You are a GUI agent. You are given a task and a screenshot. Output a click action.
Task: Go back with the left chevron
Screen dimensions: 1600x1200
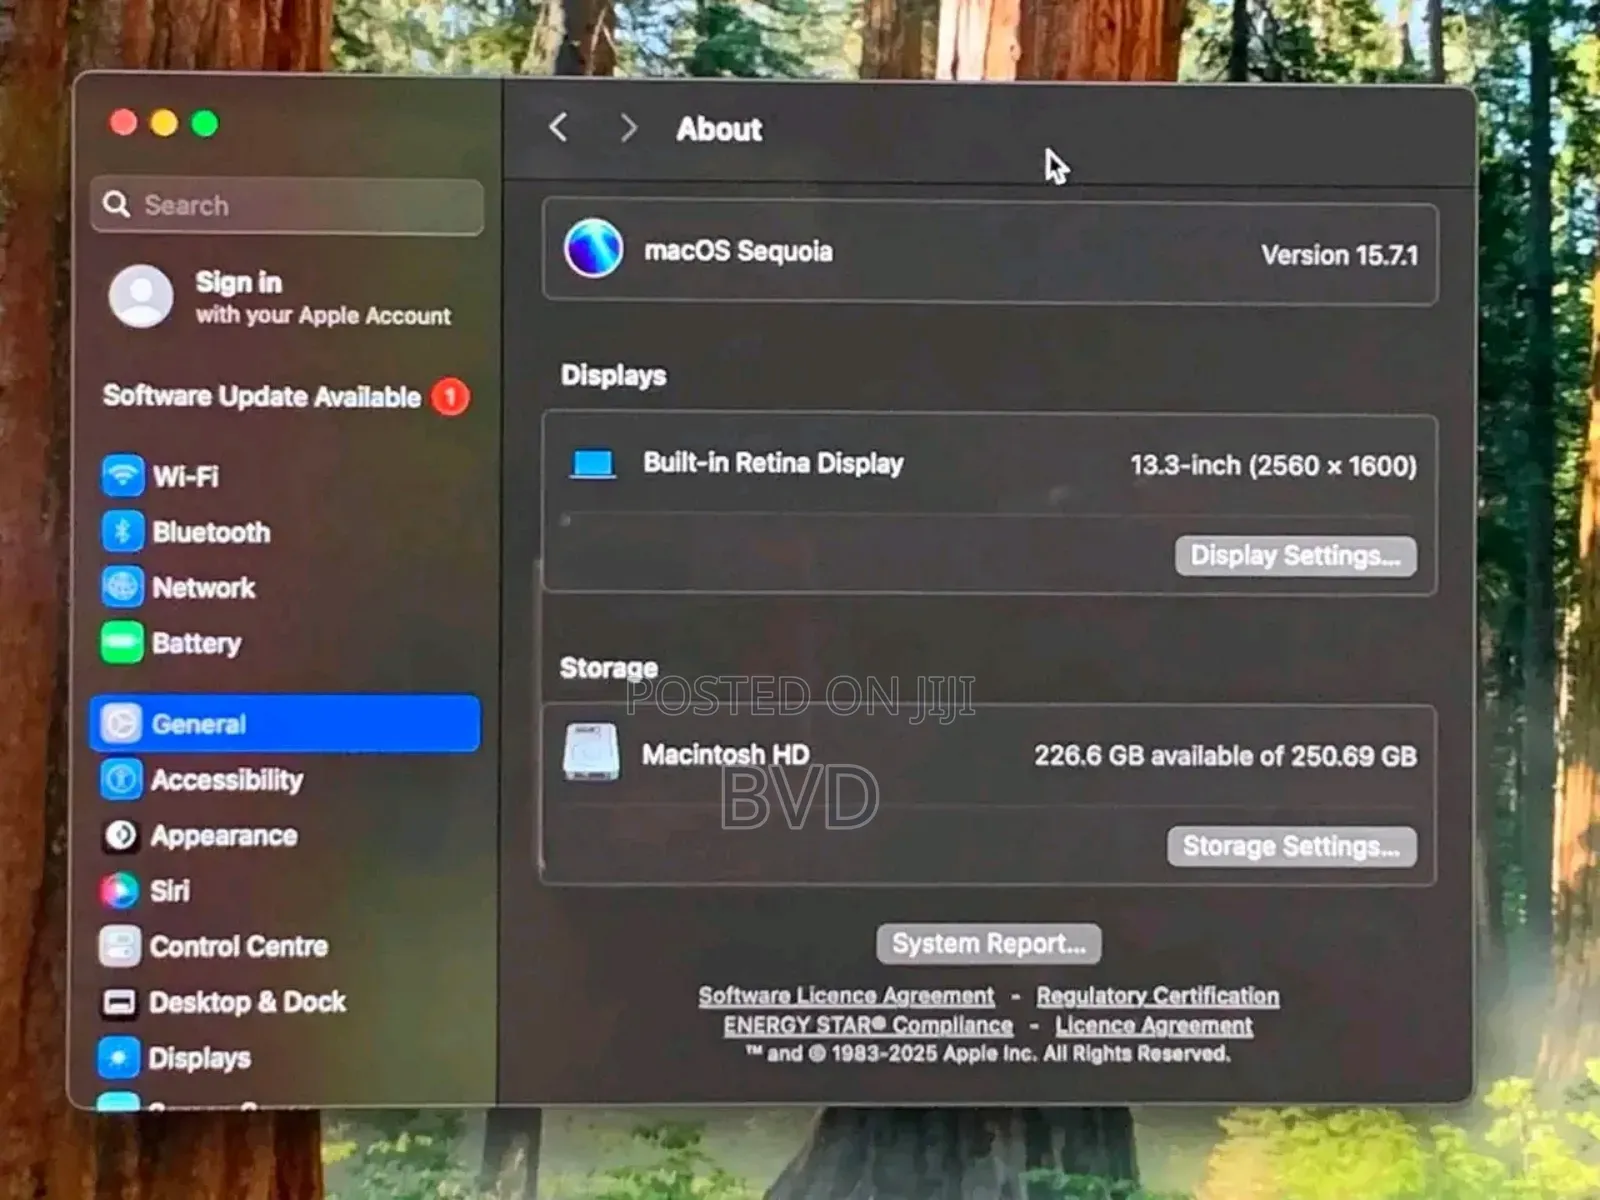(x=559, y=127)
